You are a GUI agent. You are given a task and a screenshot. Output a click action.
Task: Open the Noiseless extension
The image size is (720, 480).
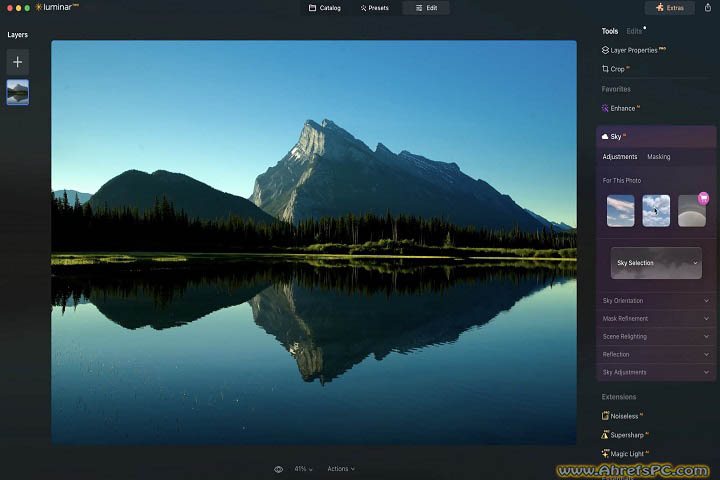click(x=622, y=416)
